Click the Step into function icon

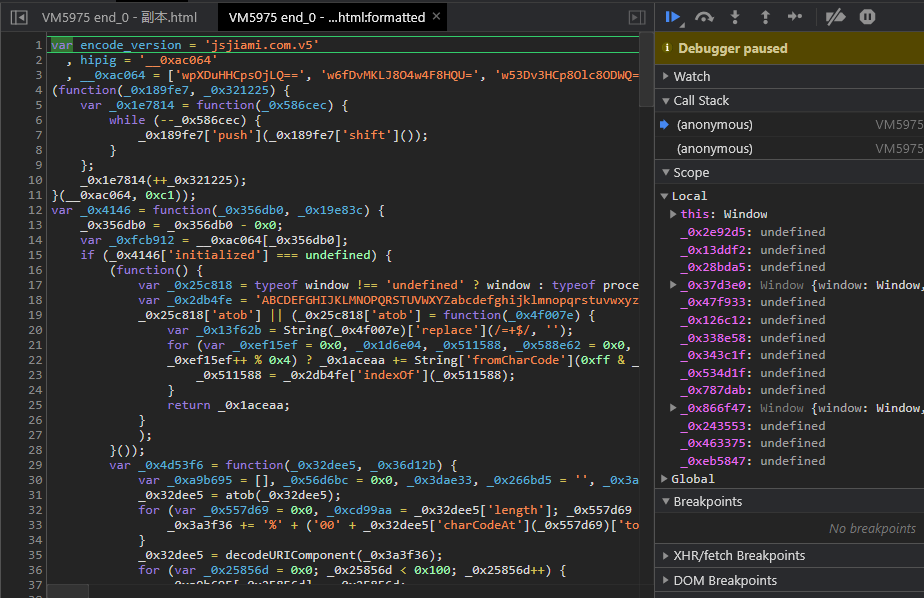[x=735, y=16]
